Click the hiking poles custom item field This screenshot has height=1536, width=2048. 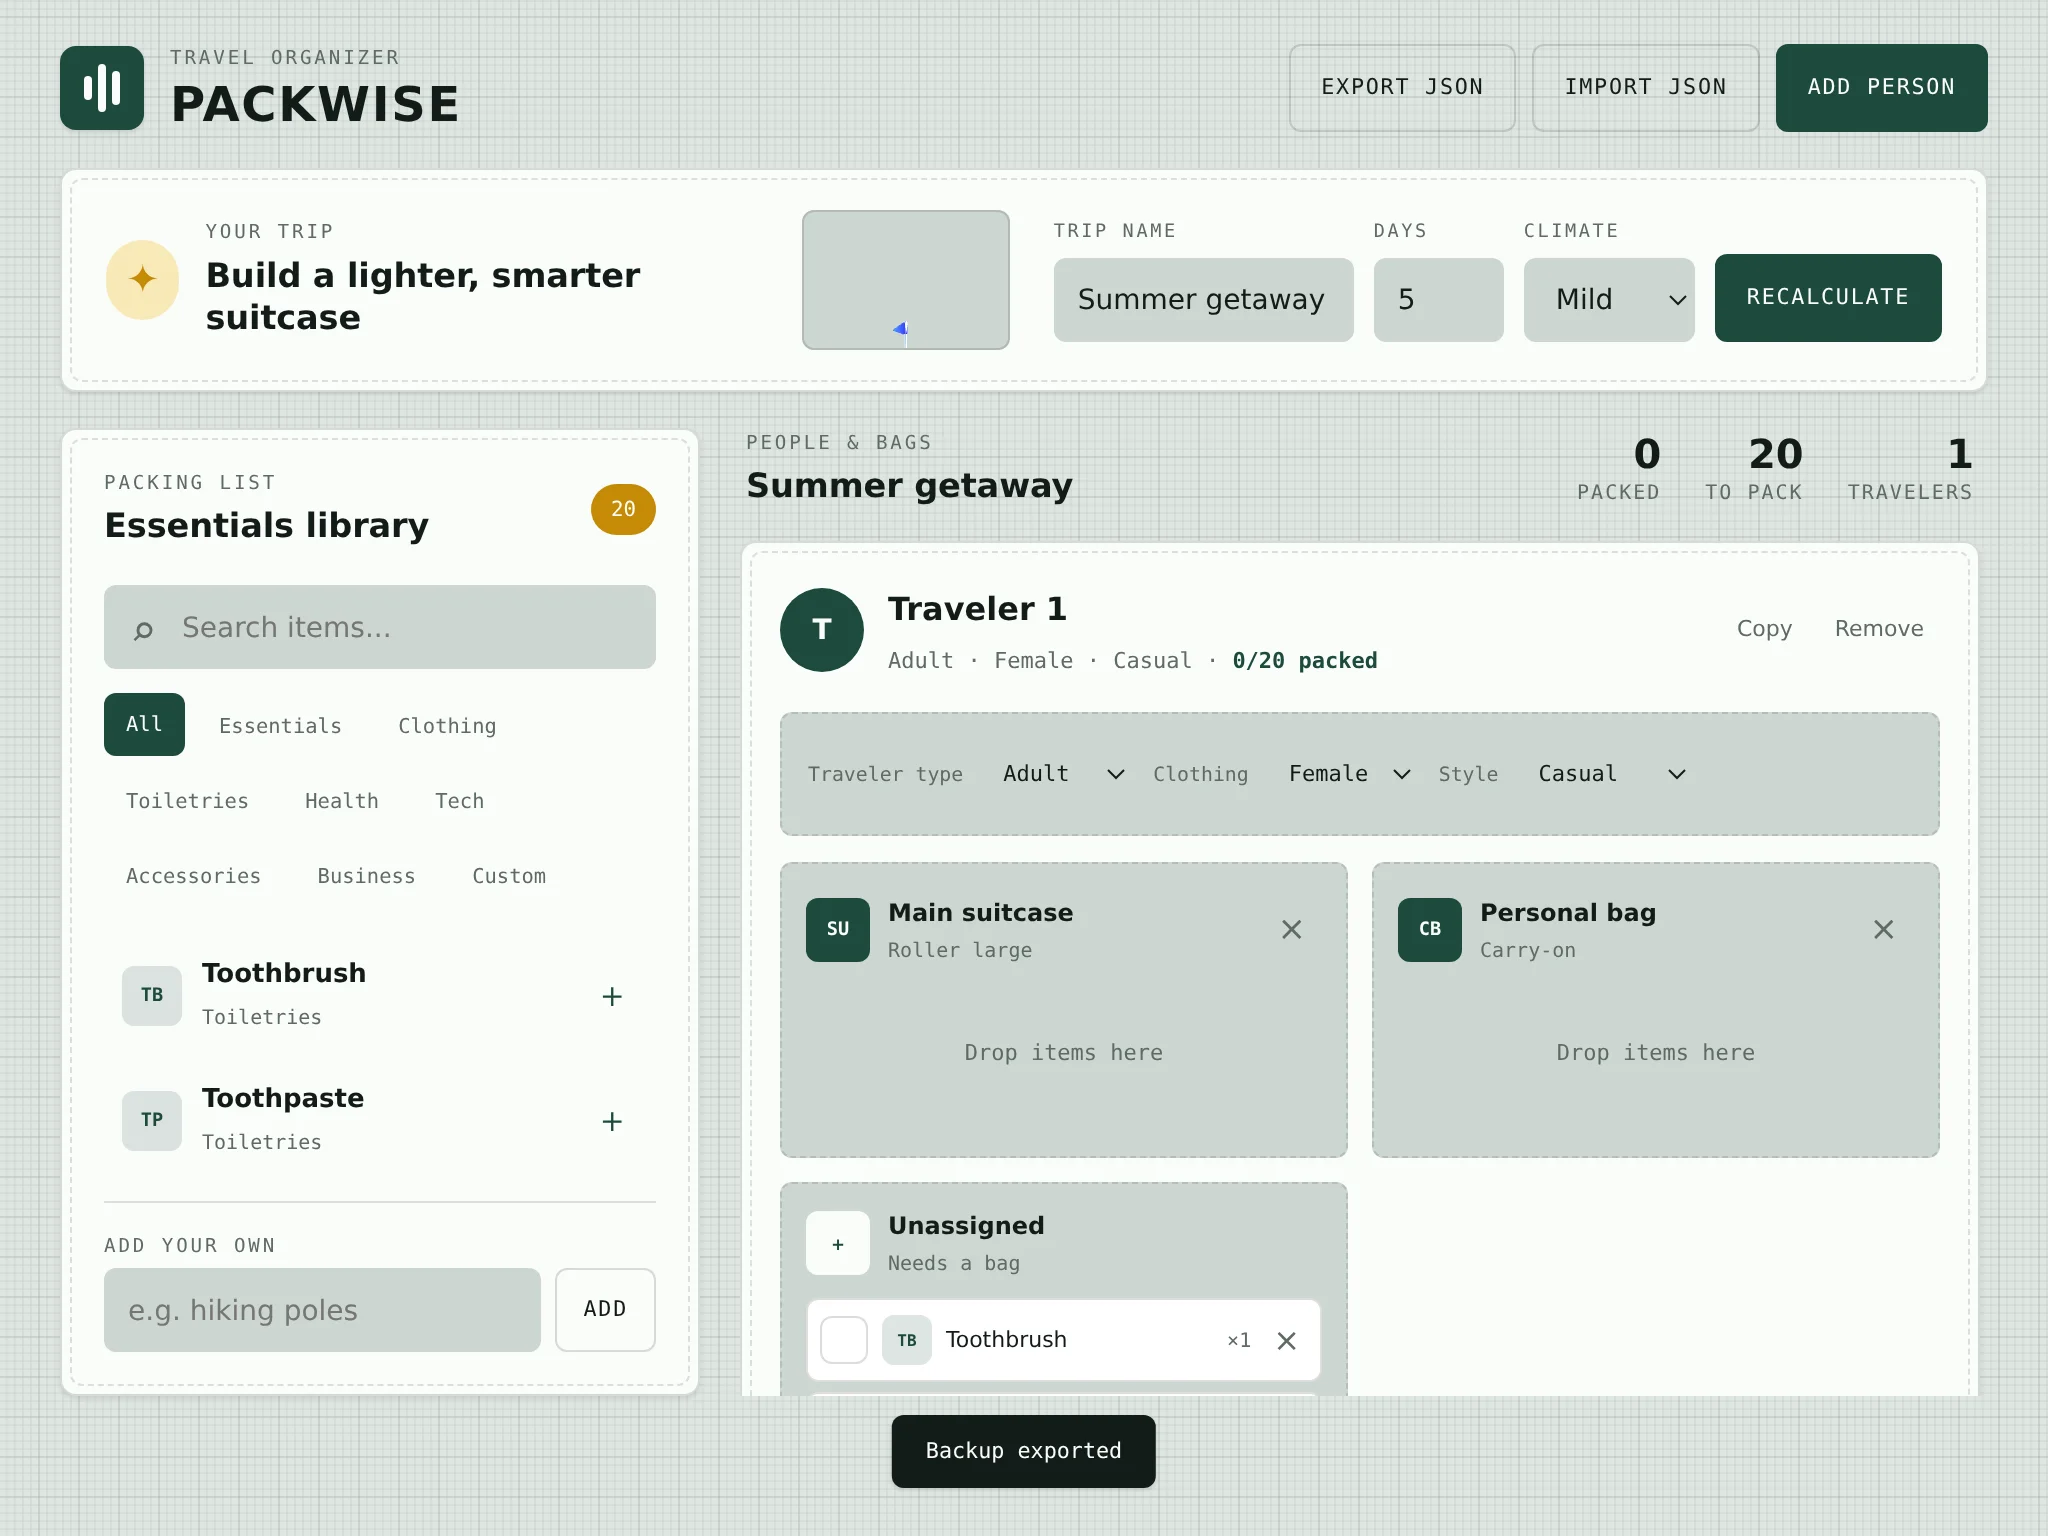322,1310
